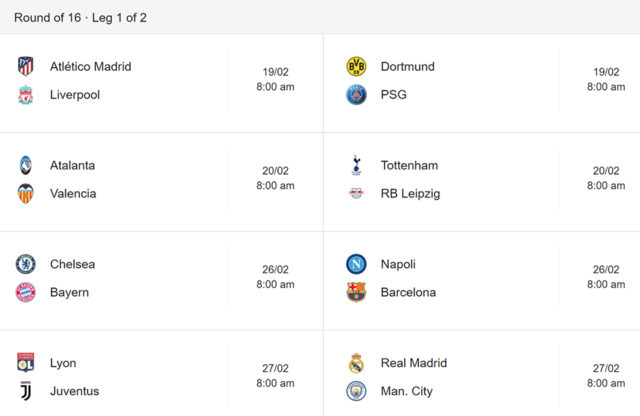Click the PSG club badge
Viewport: 640px width, 416px height.
click(356, 95)
